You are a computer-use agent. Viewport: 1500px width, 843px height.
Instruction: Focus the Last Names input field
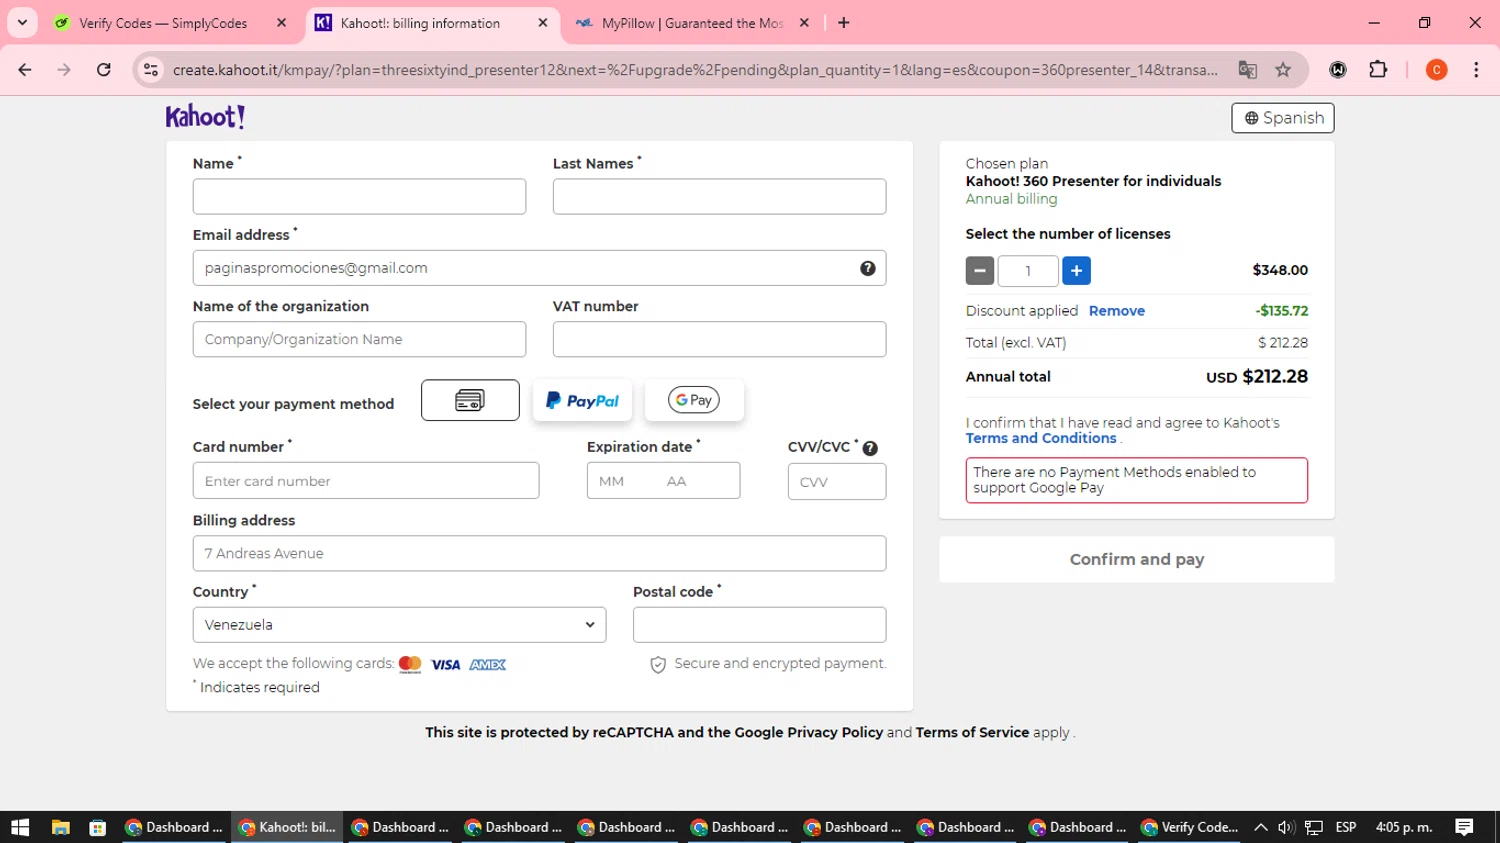(719, 196)
